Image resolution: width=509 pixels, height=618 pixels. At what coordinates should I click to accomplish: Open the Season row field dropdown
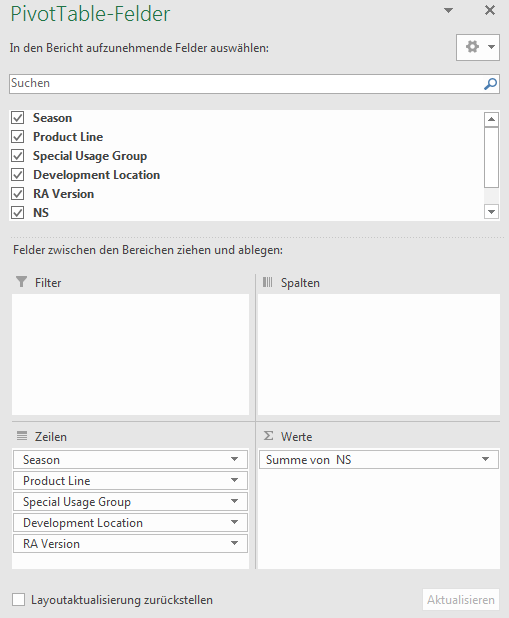(234, 459)
